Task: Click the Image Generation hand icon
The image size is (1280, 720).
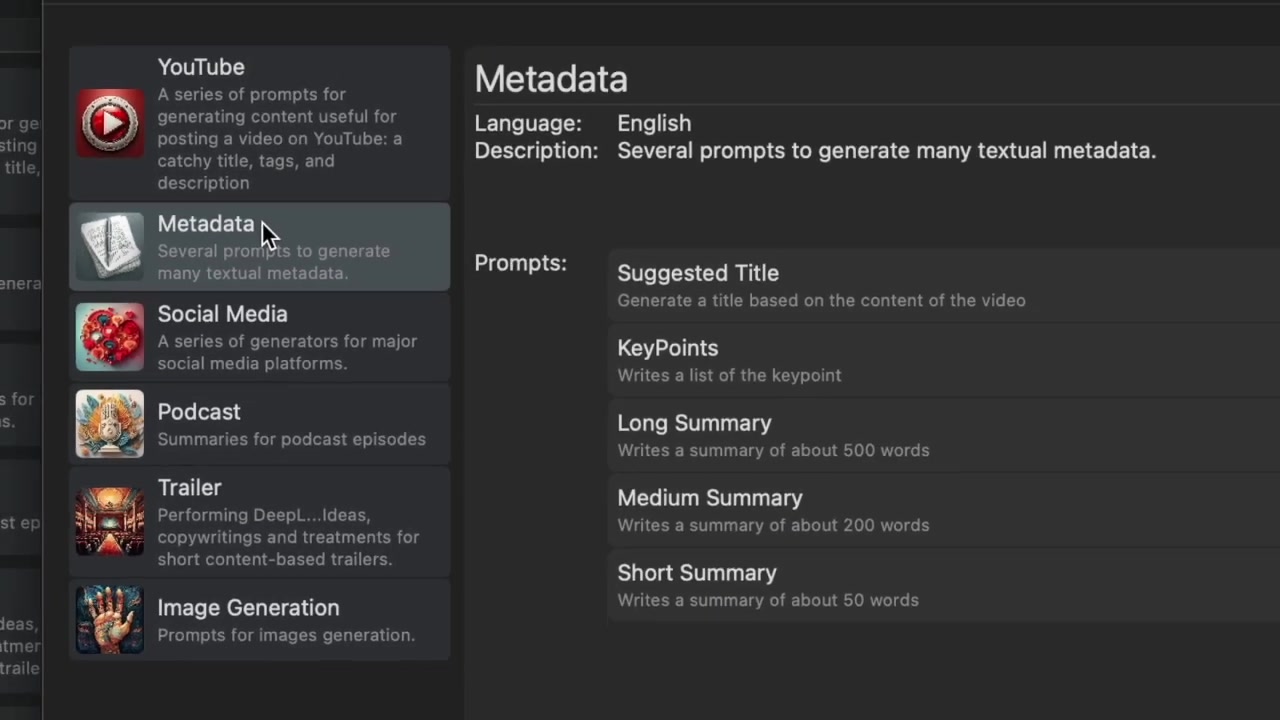Action: coord(110,620)
